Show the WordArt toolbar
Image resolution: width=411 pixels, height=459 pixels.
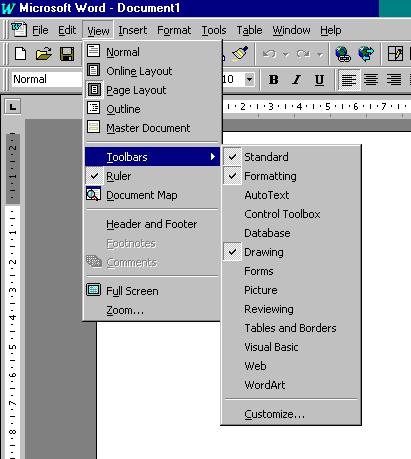click(x=291, y=385)
